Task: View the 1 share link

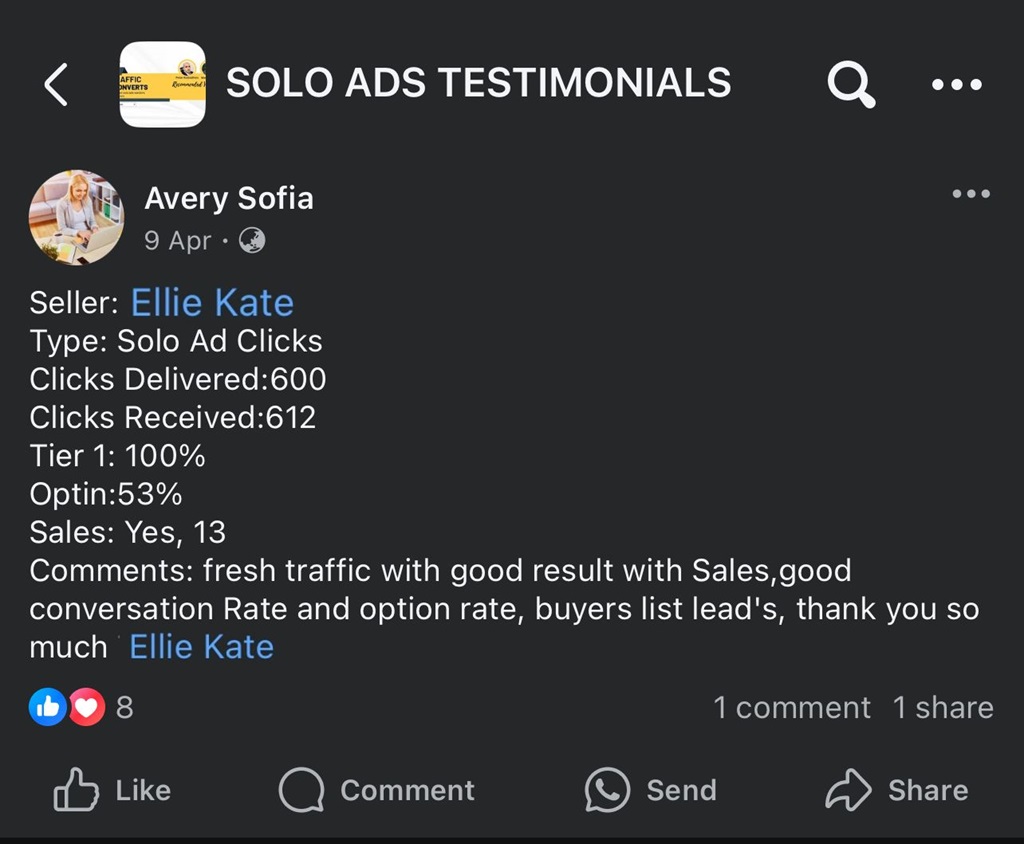Action: tap(942, 708)
